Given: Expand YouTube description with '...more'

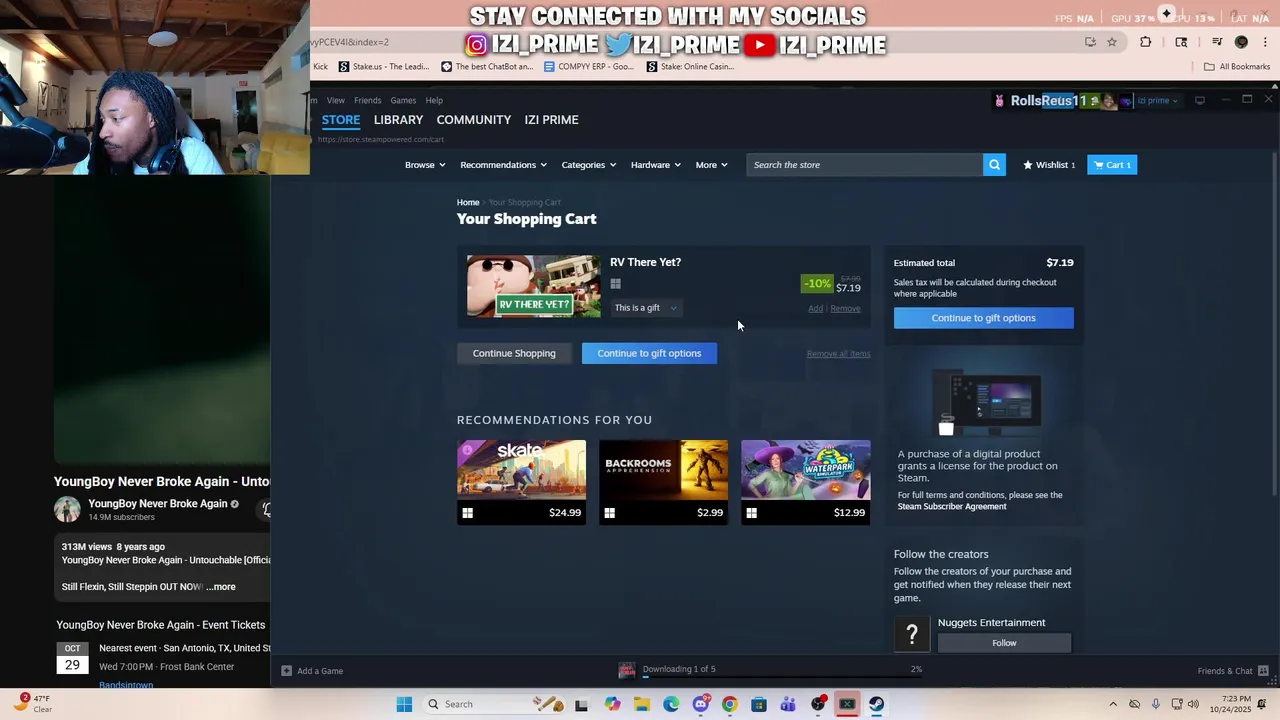Looking at the screenshot, I should click(222, 587).
